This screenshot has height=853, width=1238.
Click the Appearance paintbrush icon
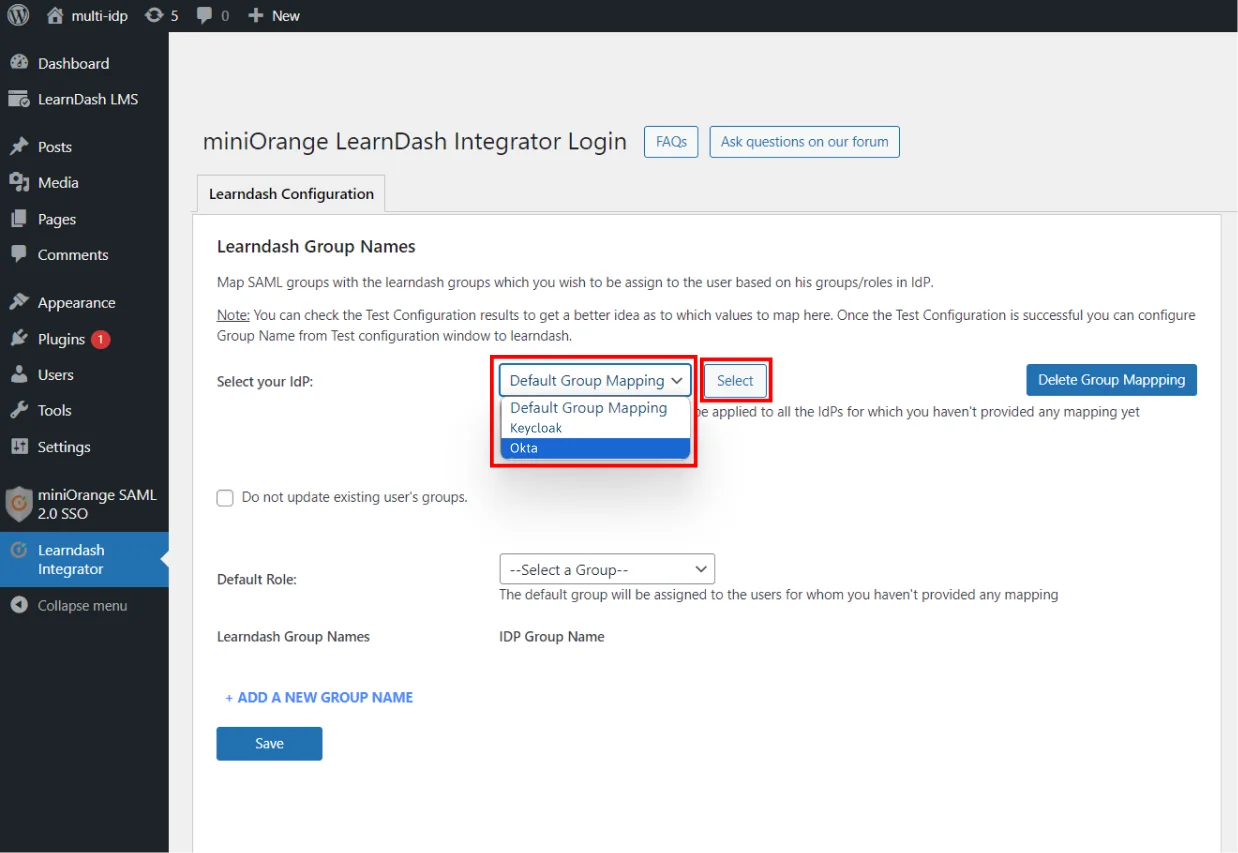click(19, 303)
